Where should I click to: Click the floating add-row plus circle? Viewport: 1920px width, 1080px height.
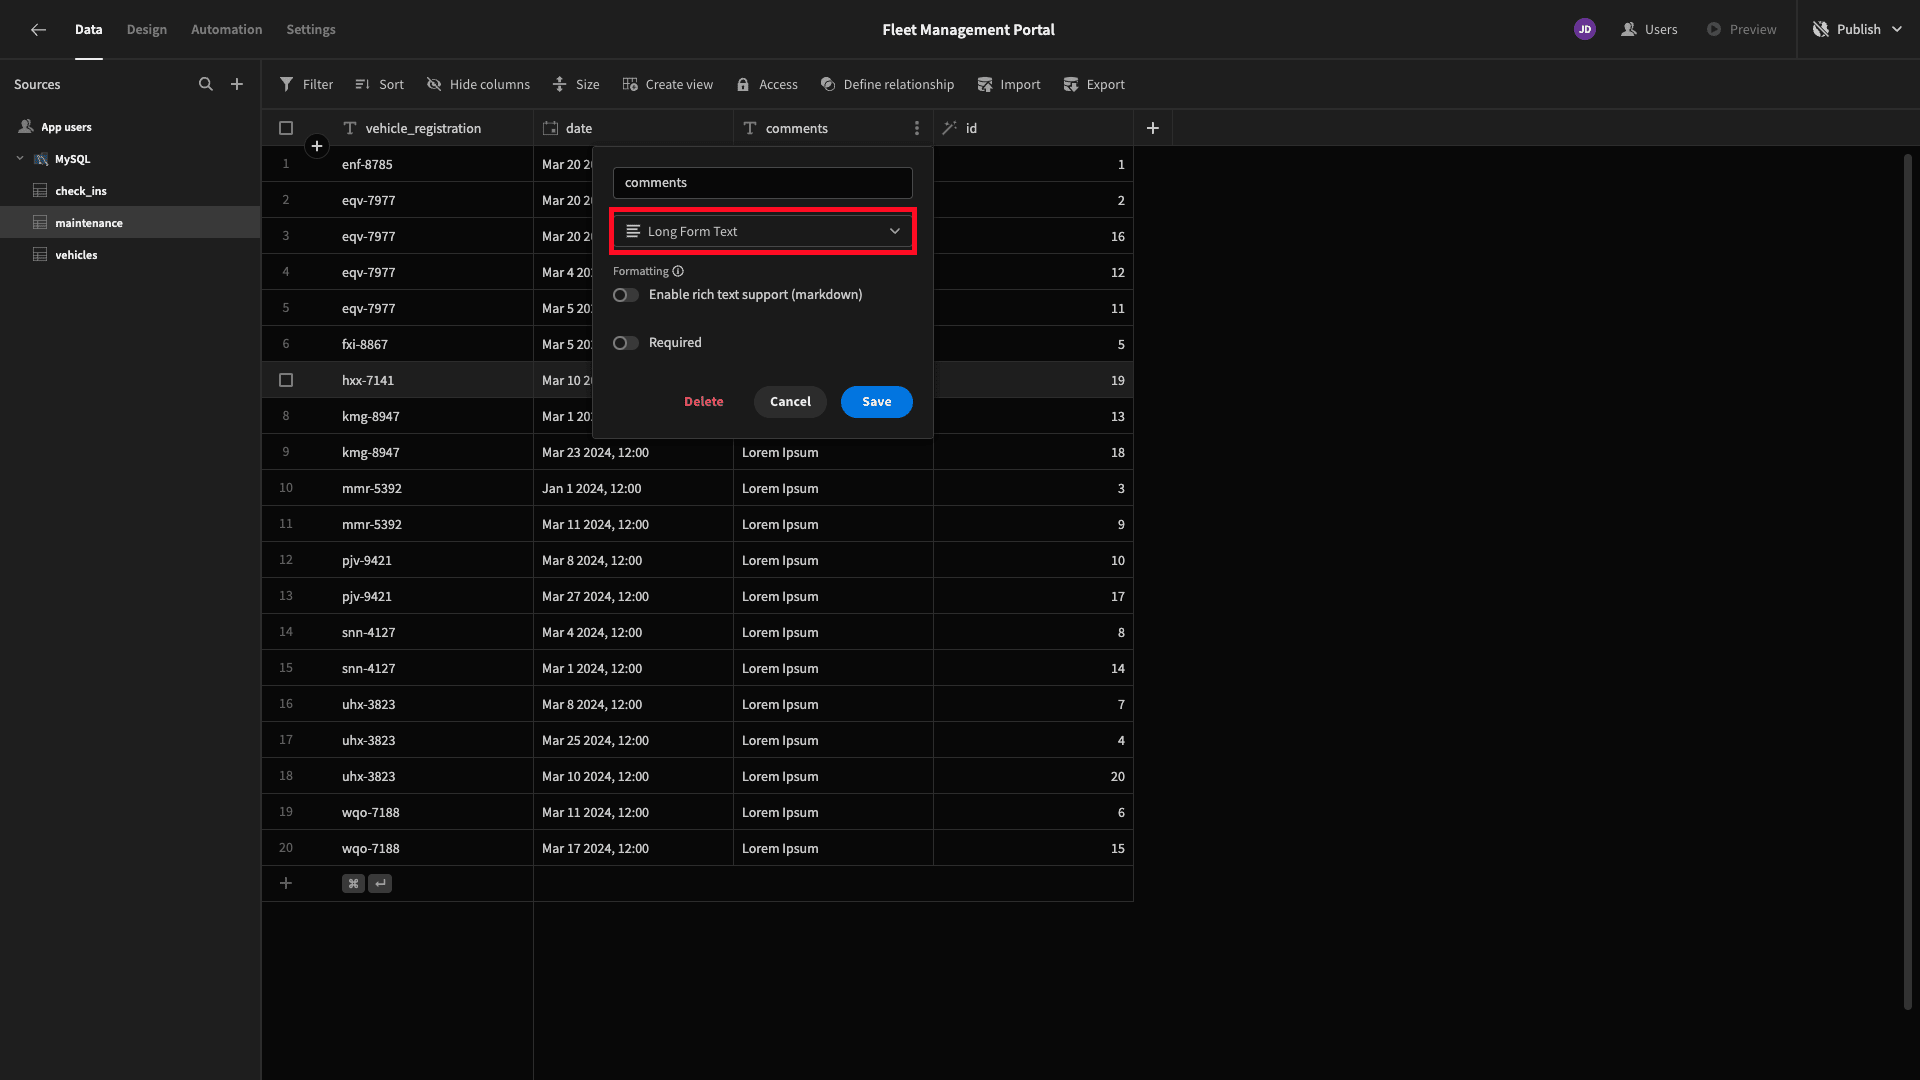[x=317, y=146]
